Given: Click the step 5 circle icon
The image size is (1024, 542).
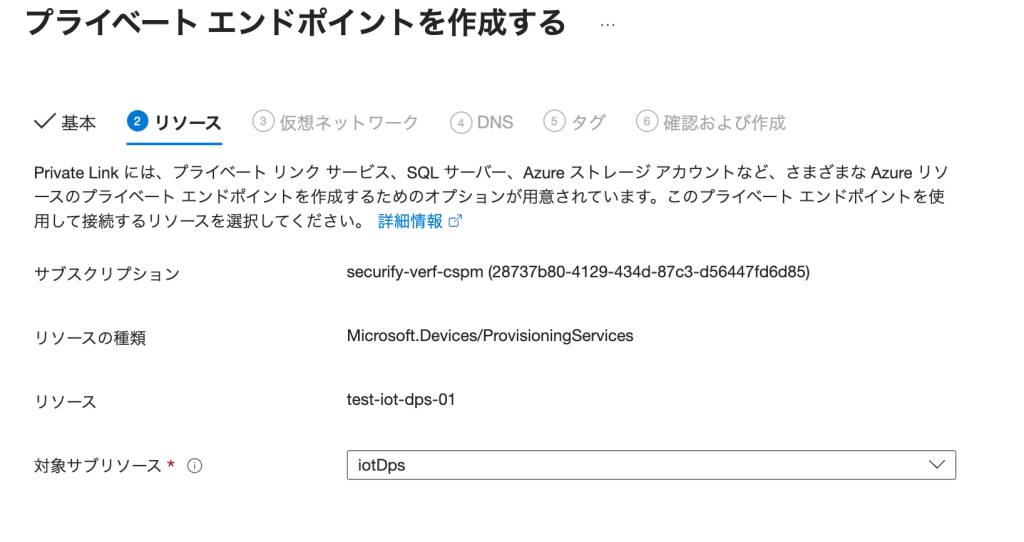Looking at the screenshot, I should coord(554,122).
